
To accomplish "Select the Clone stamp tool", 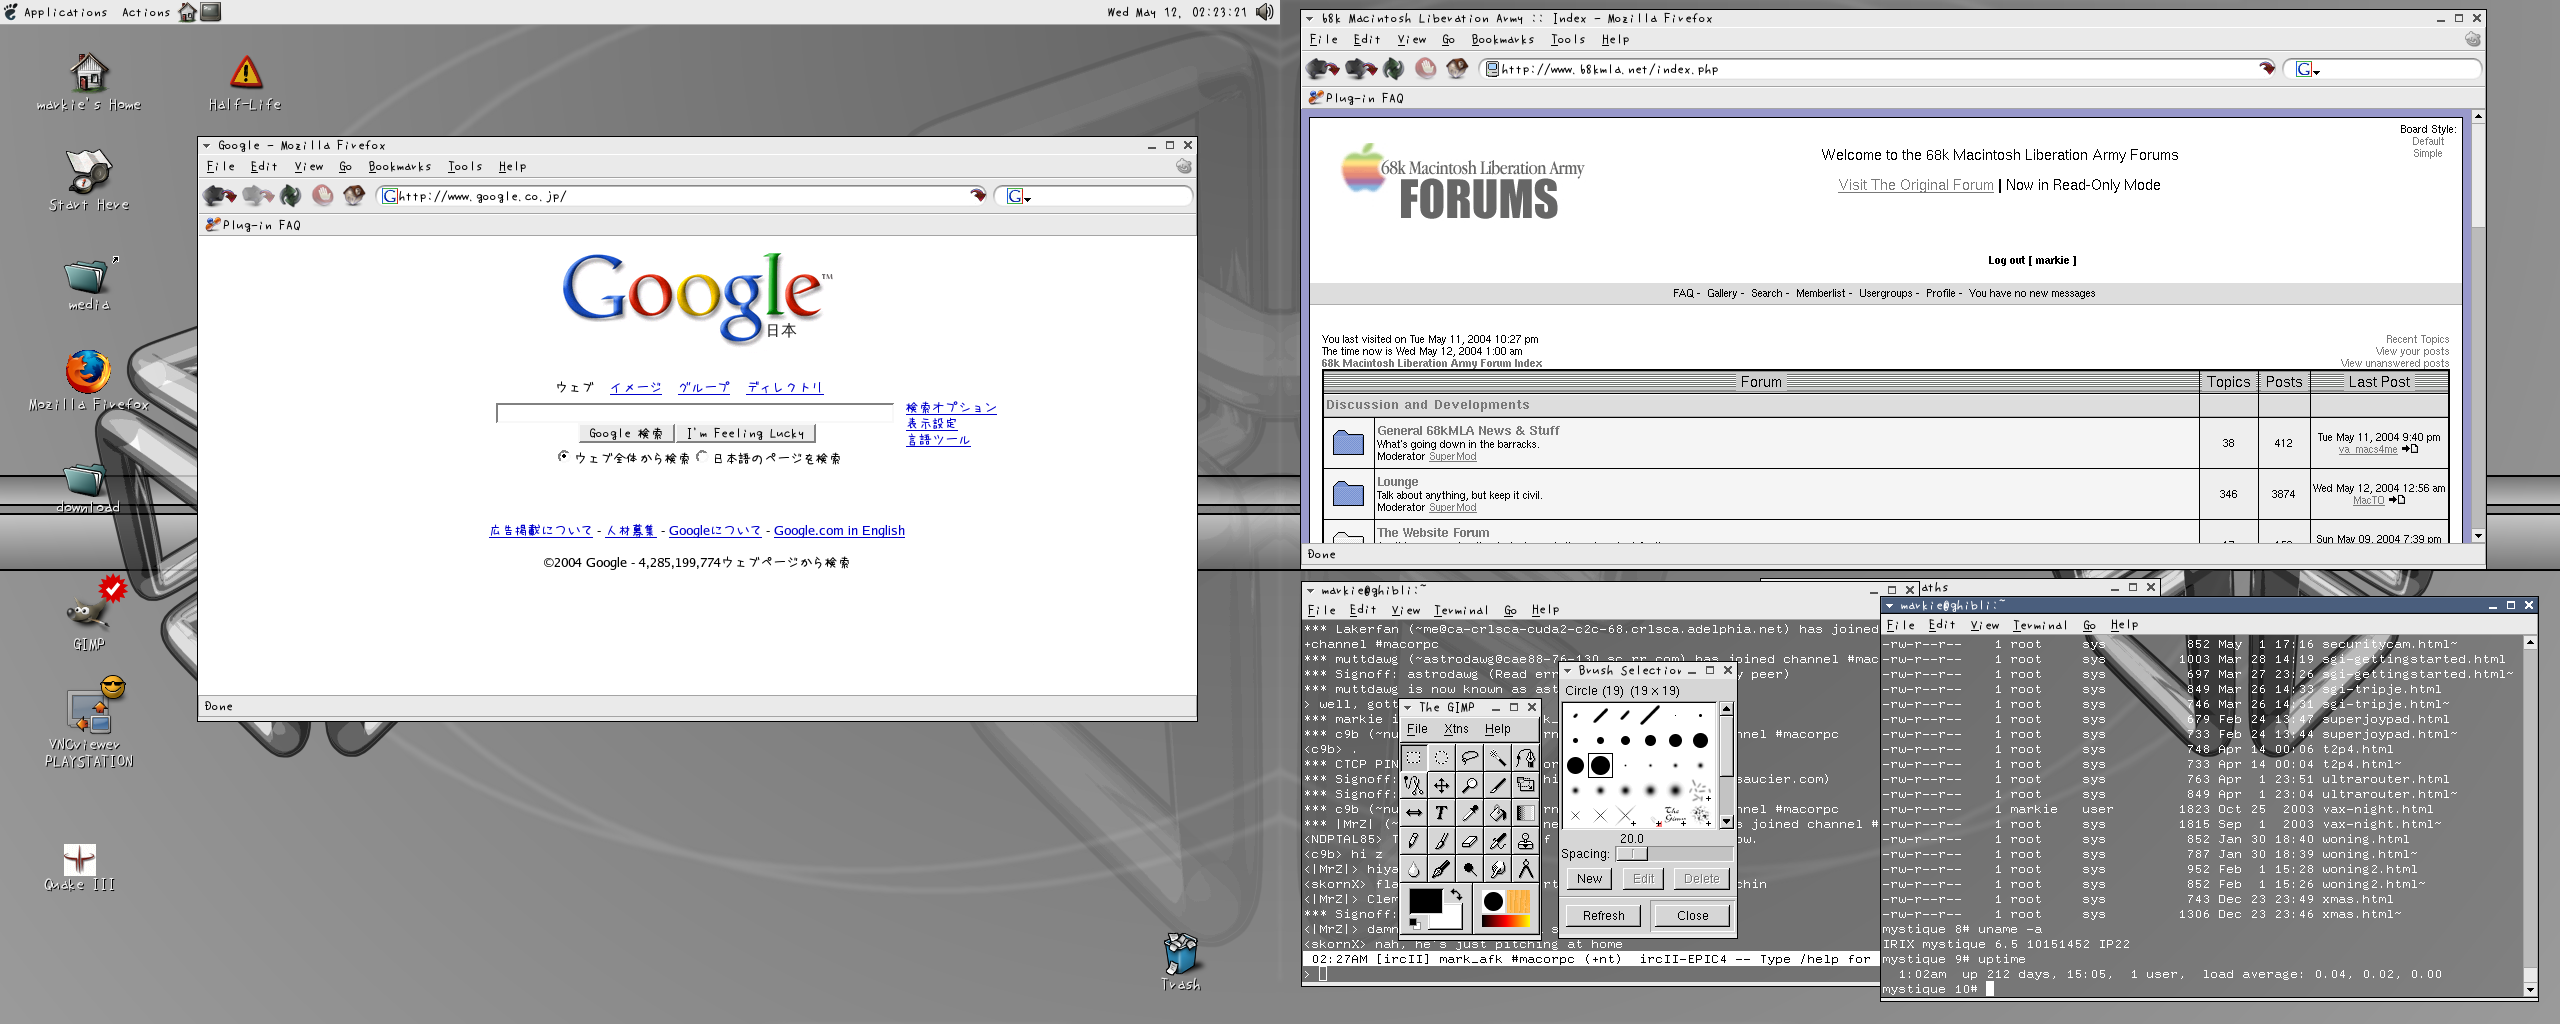I will [1525, 841].
